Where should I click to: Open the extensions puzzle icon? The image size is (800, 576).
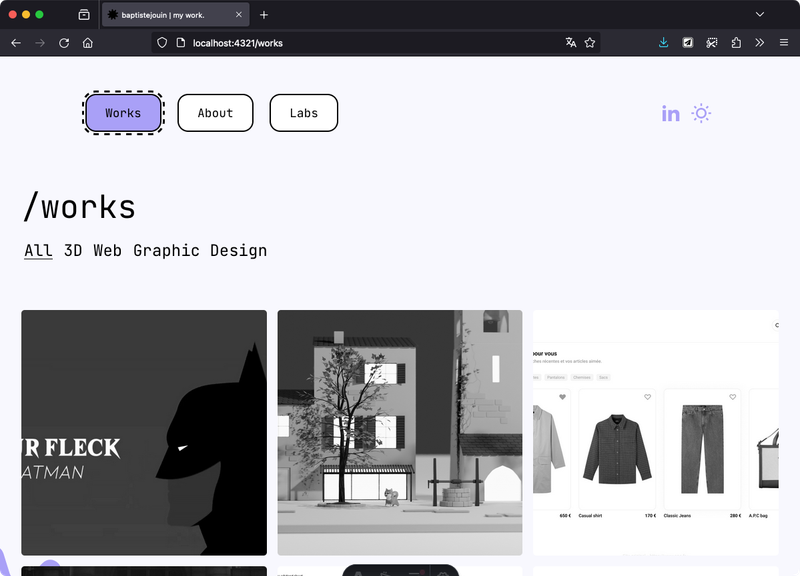pyautogui.click(x=736, y=43)
